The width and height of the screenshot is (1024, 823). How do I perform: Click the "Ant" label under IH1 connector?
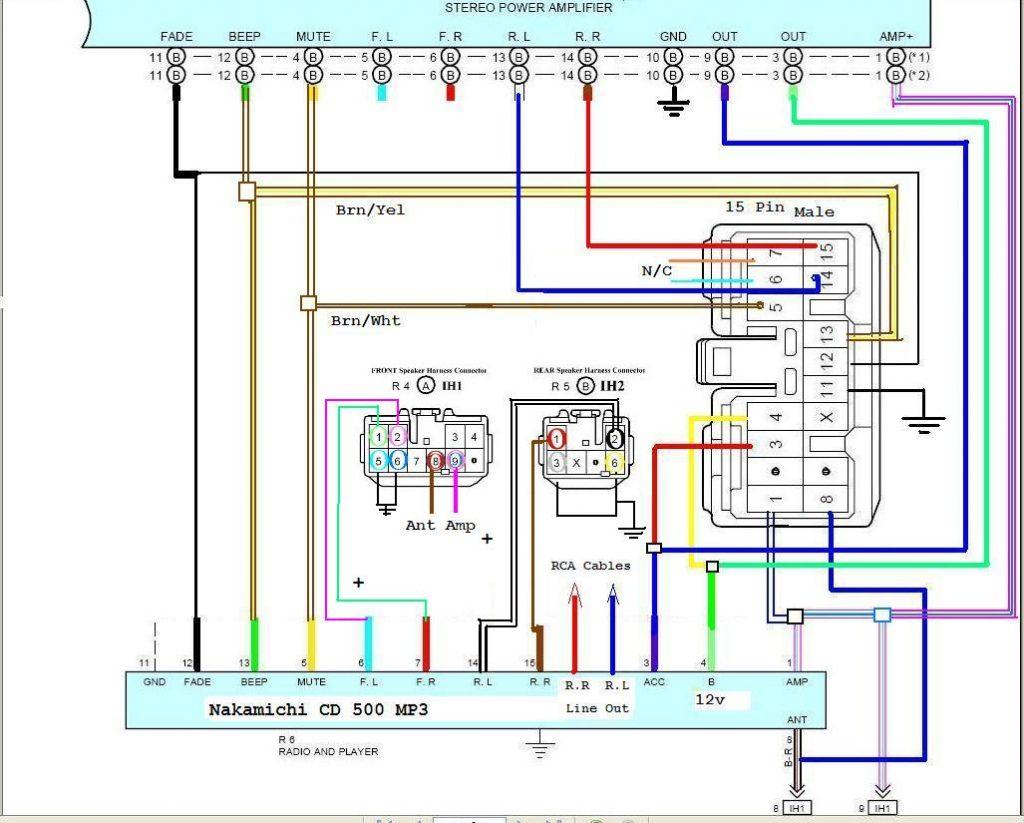420,525
